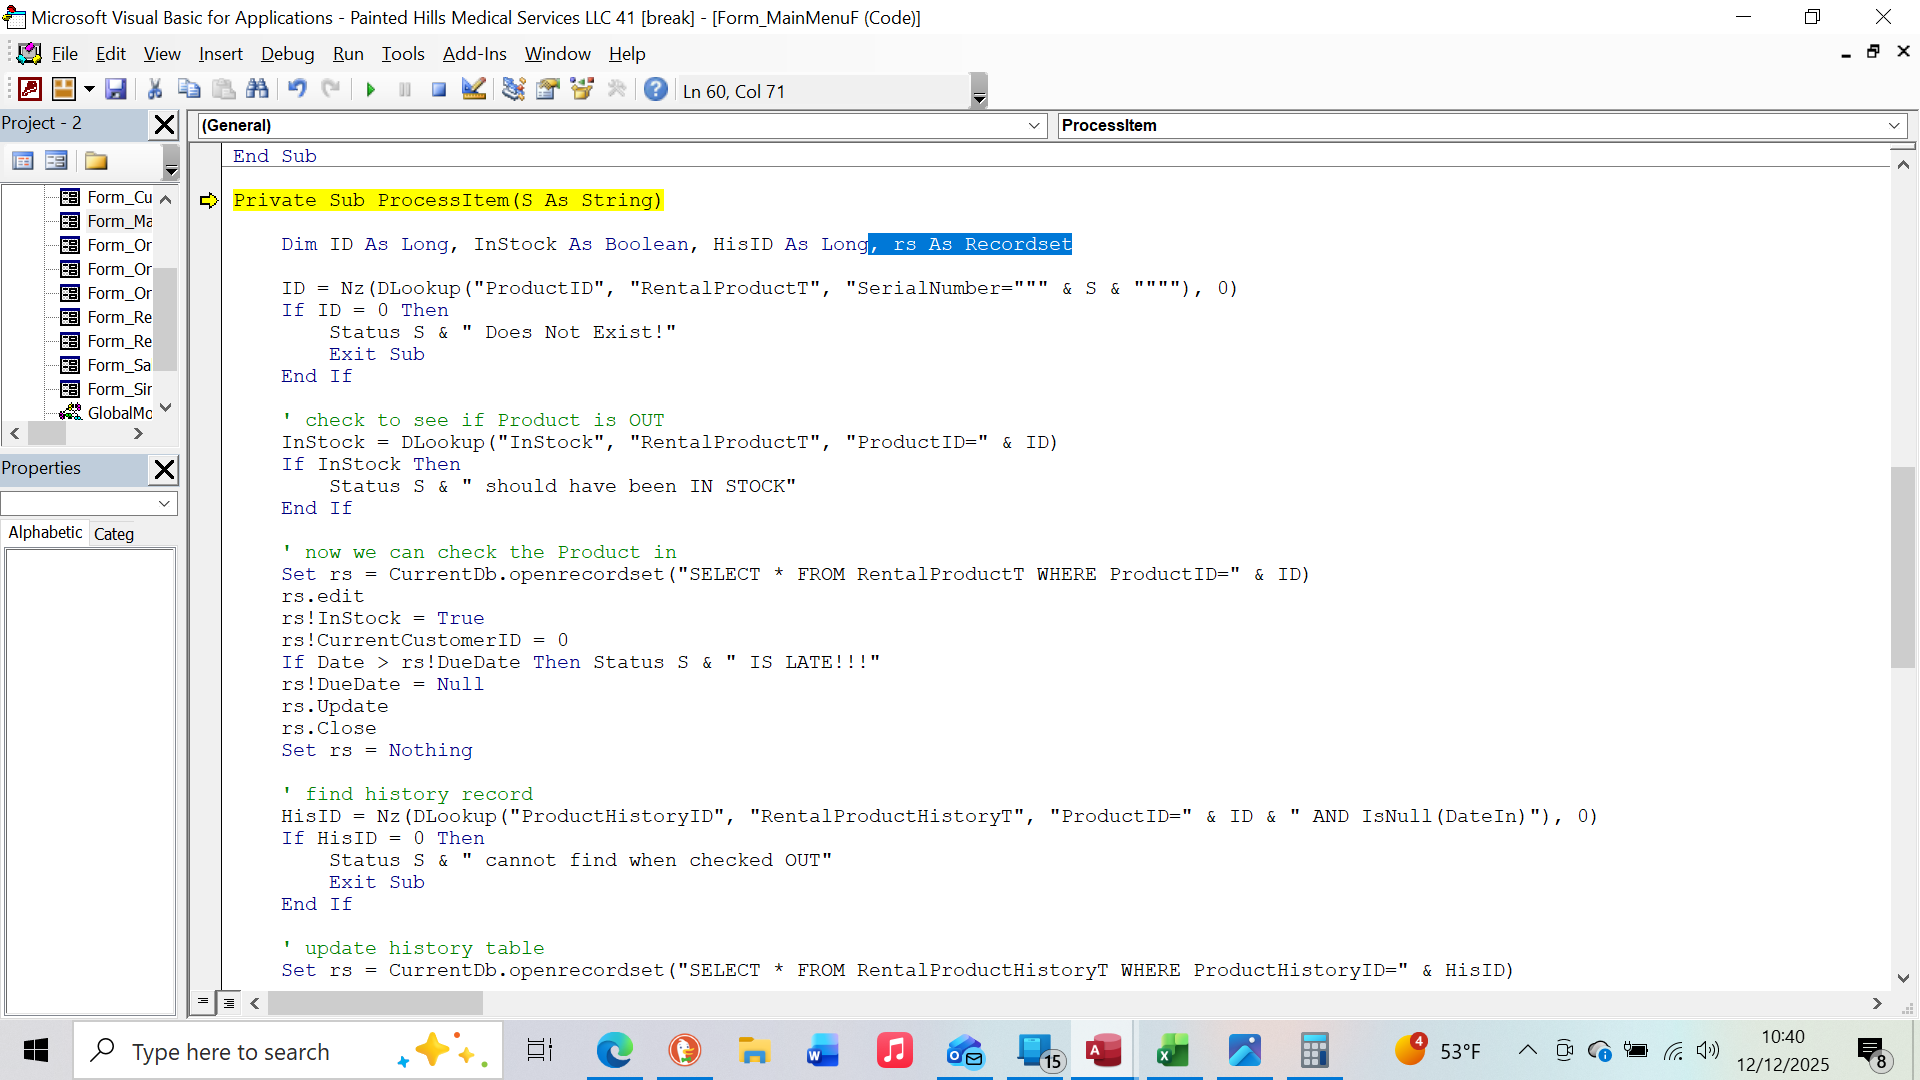Click the Run Sub/UserForm play icon

coord(371,91)
